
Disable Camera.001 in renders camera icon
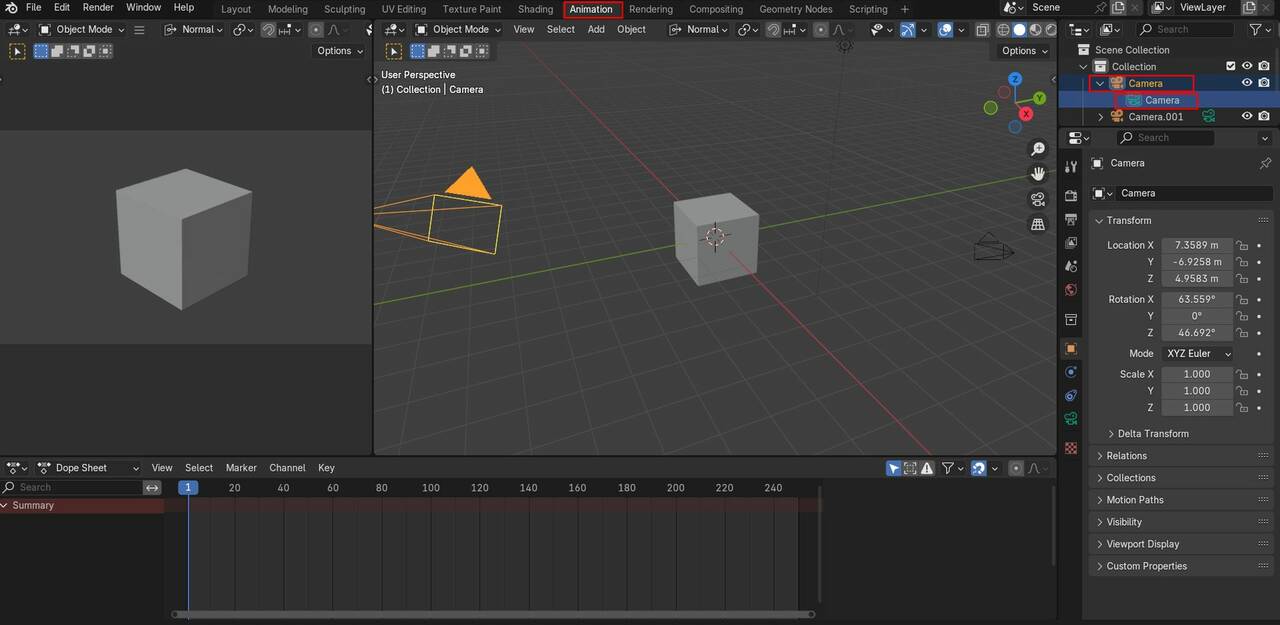[1264, 116]
